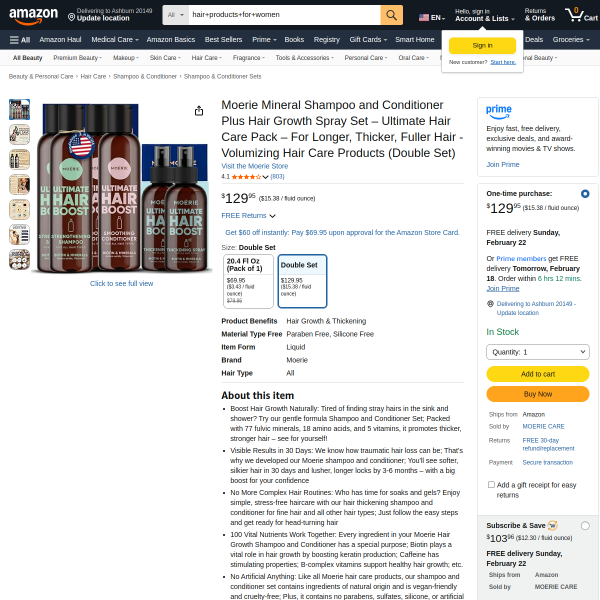Open the Quantity dropdown
The image size is (600, 600).
coord(538,352)
